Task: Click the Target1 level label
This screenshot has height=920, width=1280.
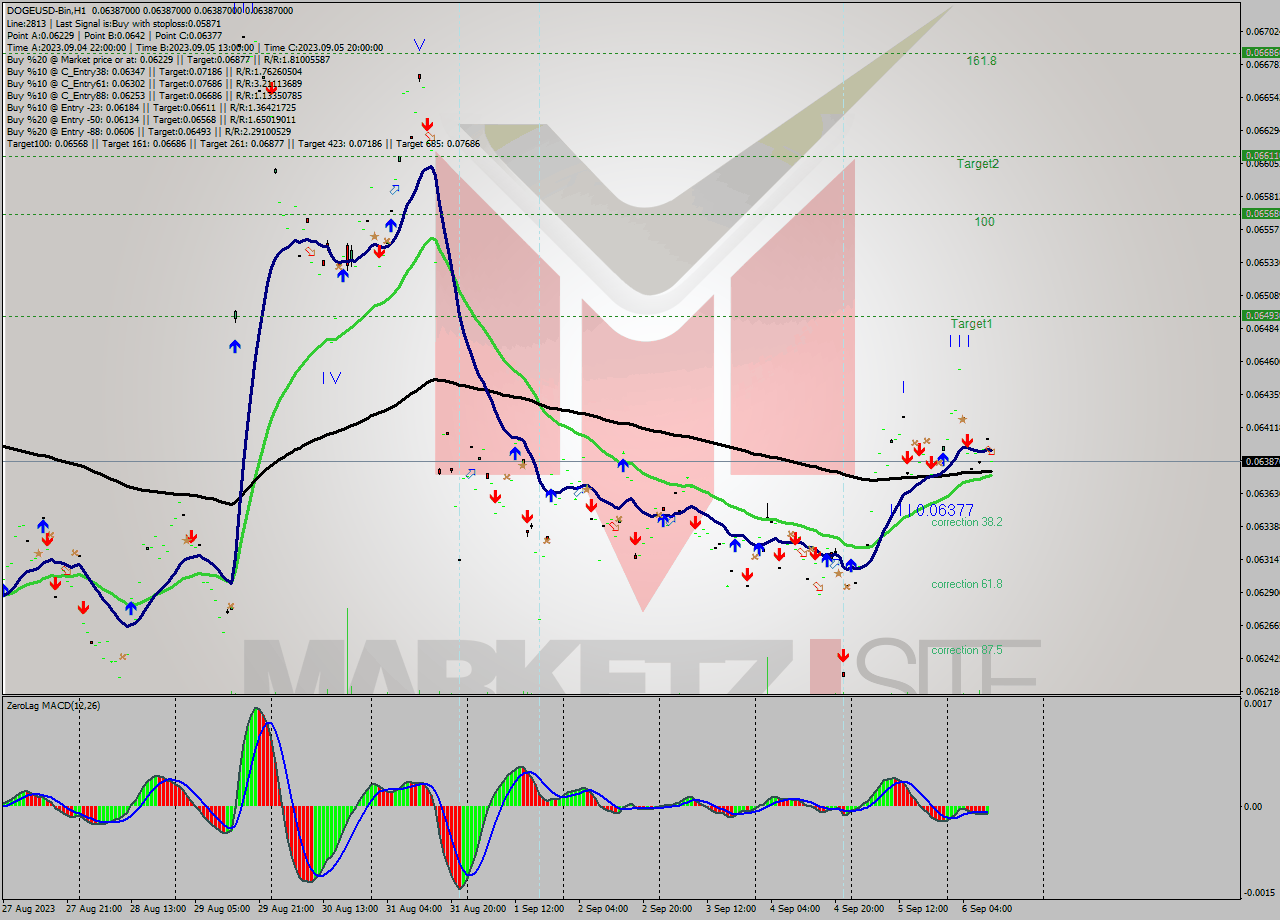Action: 971,324
